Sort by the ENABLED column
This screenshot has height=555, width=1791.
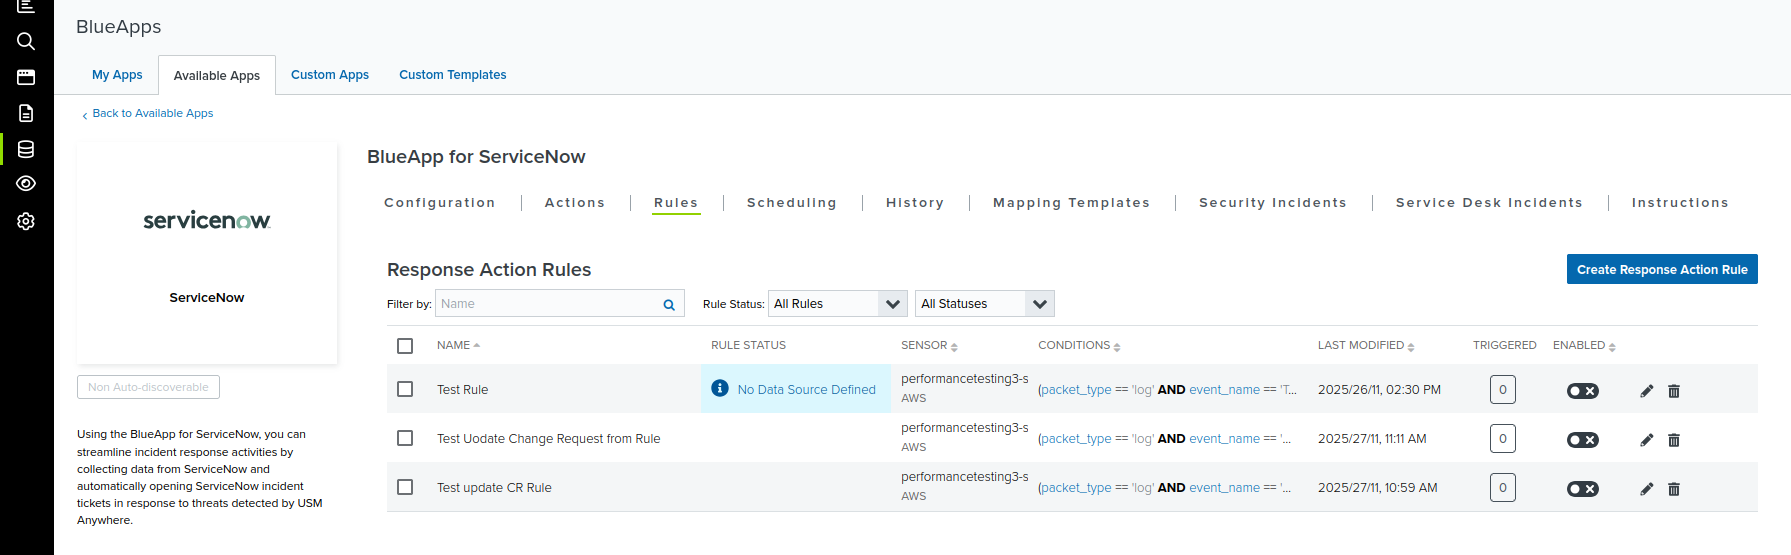[x=1612, y=347]
